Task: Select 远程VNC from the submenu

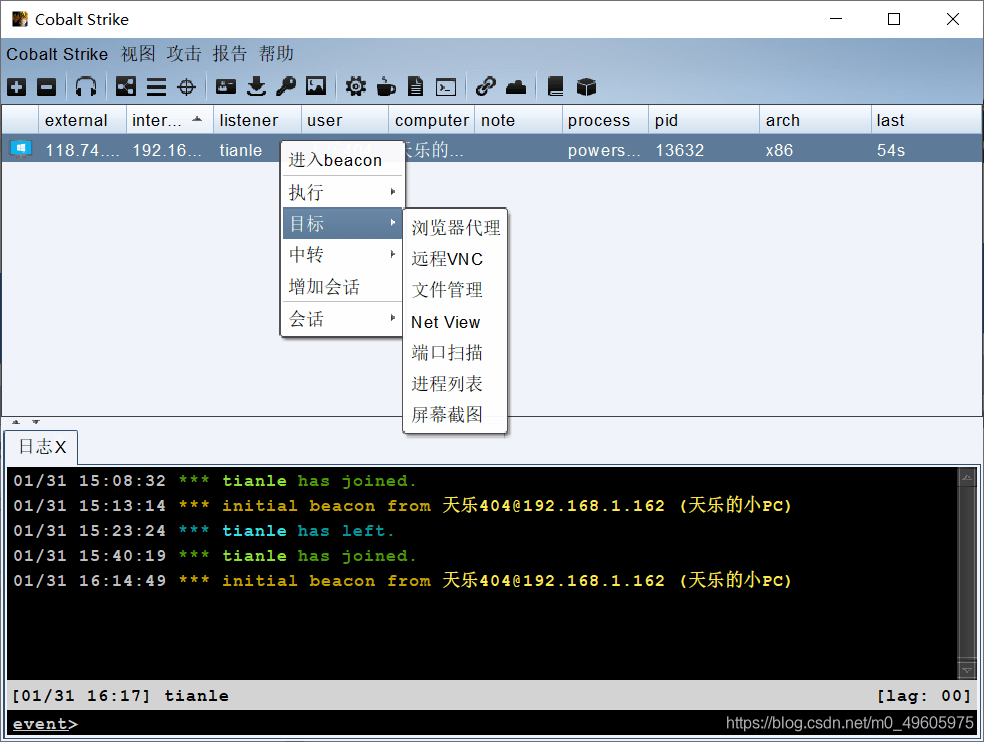Action: point(455,259)
